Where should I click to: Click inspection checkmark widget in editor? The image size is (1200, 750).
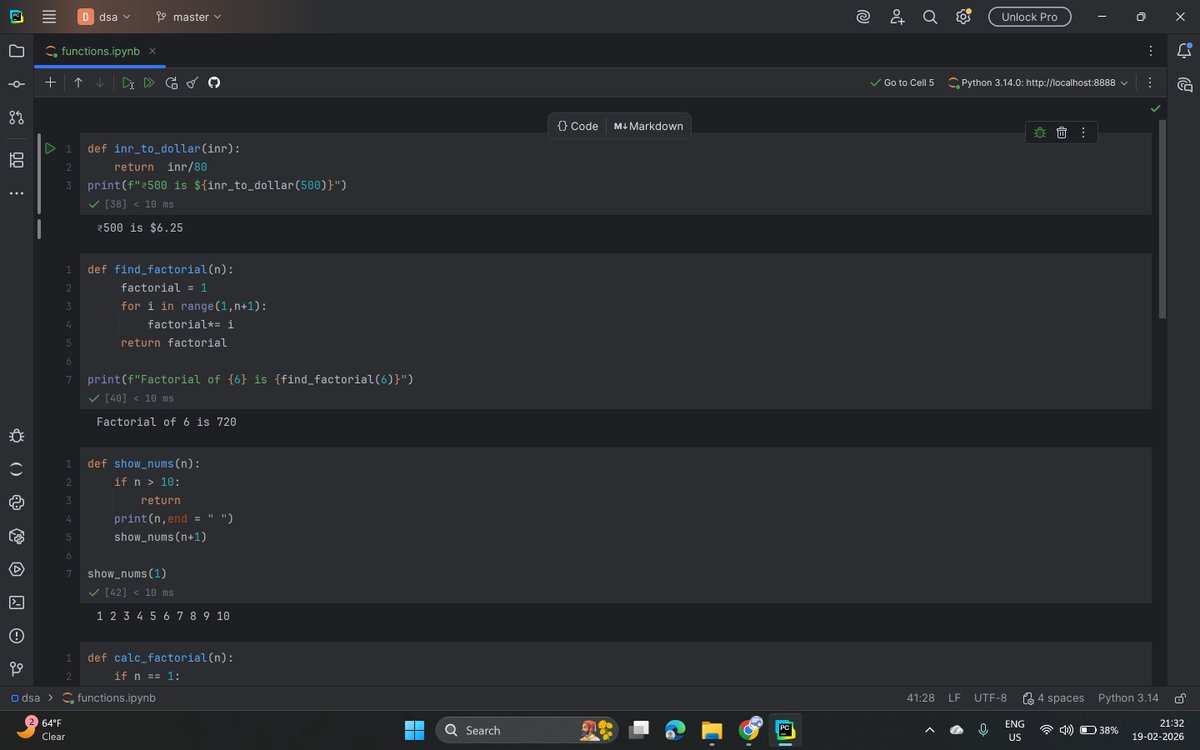[x=1156, y=107]
